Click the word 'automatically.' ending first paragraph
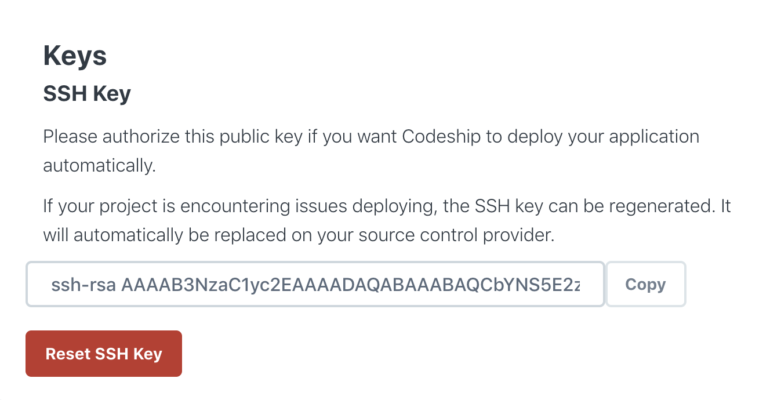 pos(99,165)
